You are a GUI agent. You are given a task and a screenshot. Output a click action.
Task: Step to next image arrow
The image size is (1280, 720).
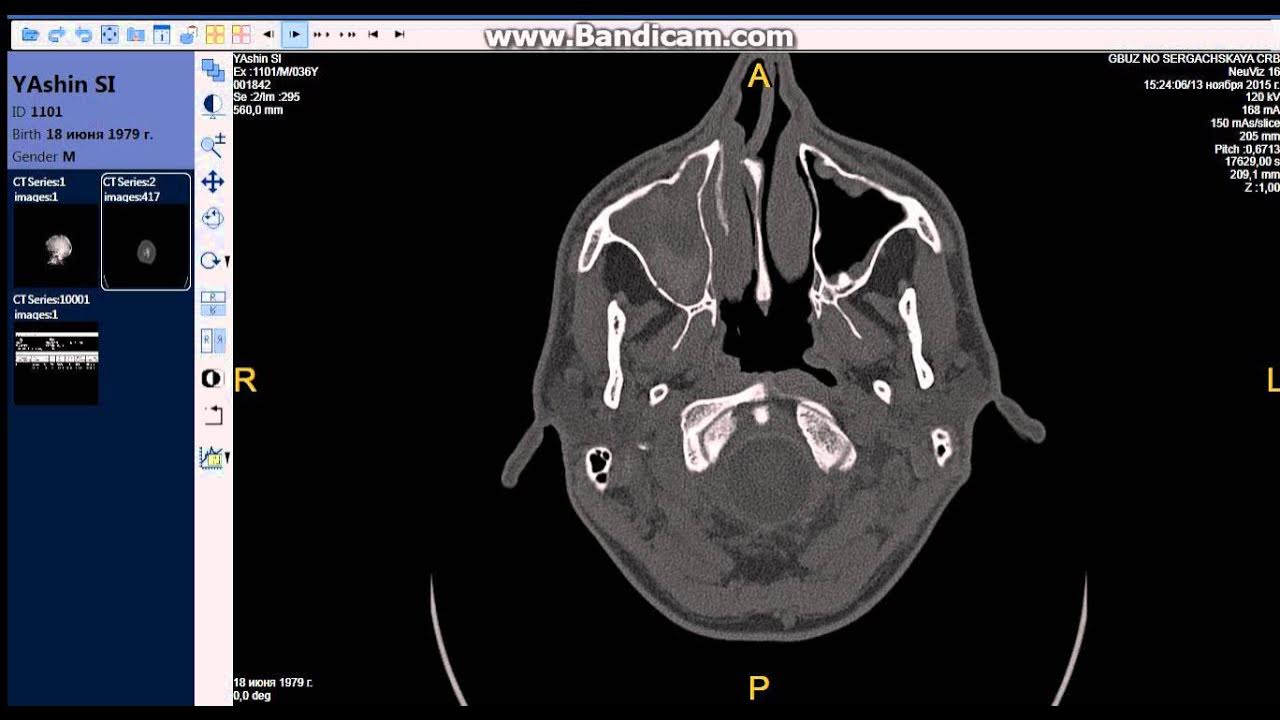[x=294, y=35]
